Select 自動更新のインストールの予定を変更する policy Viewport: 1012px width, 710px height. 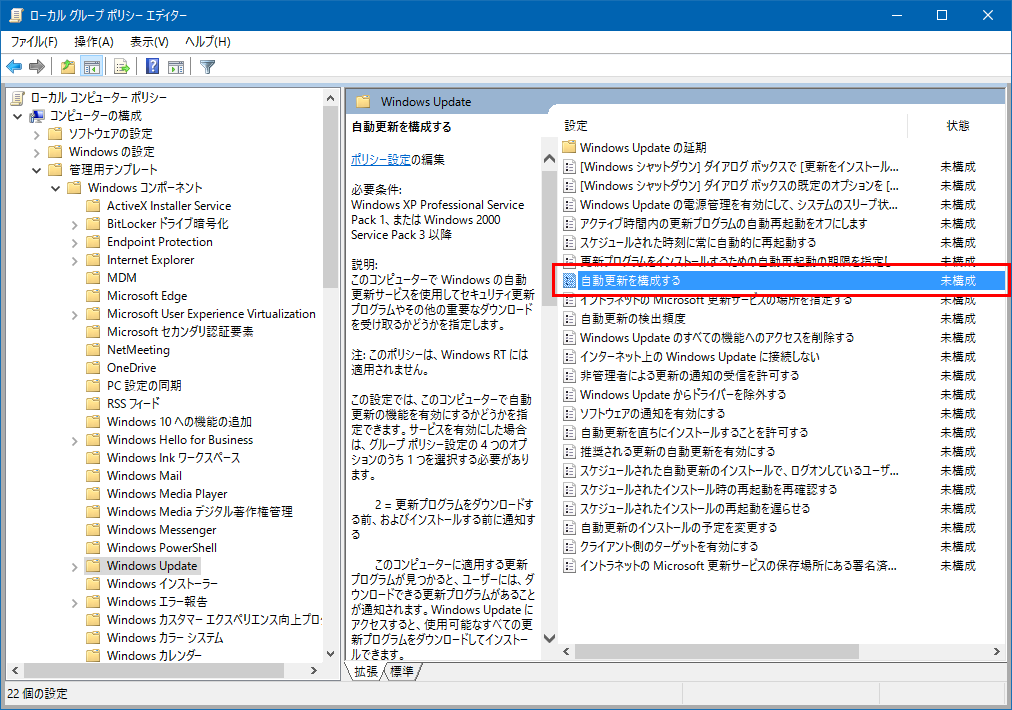pyautogui.click(x=678, y=528)
